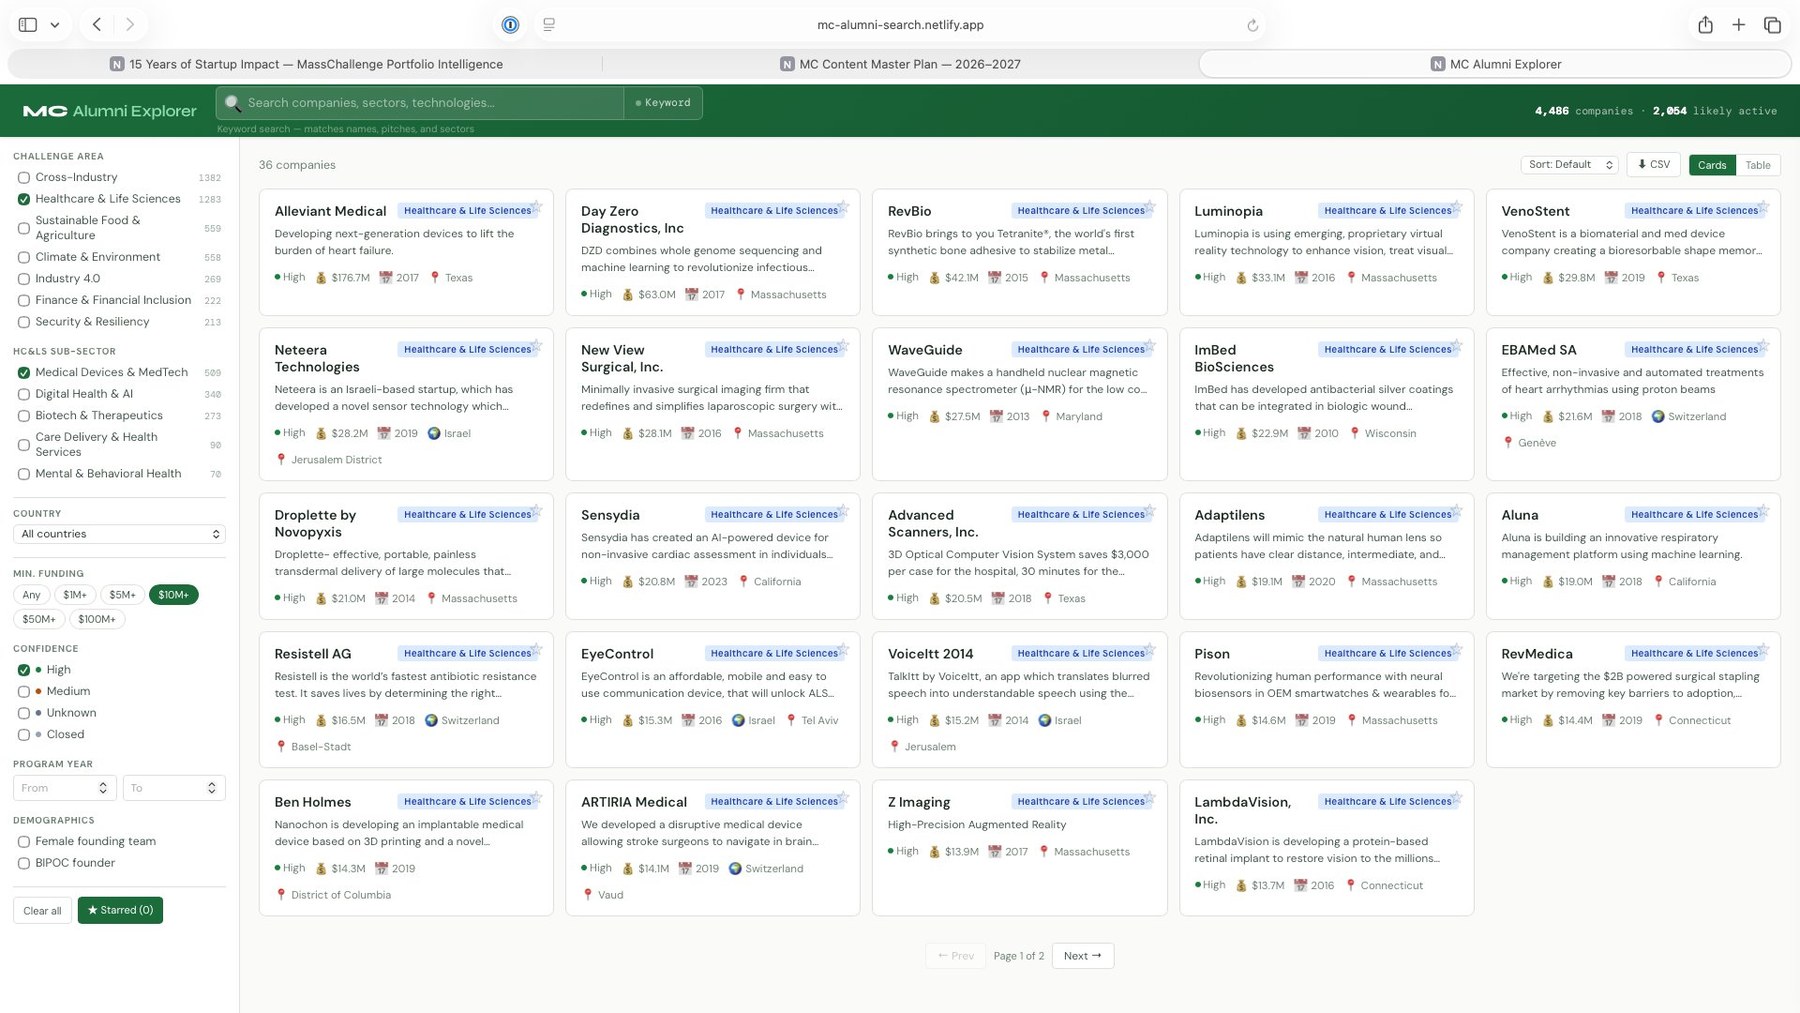Click the browser address bar URL
The image size is (1800, 1013).
[x=900, y=25]
